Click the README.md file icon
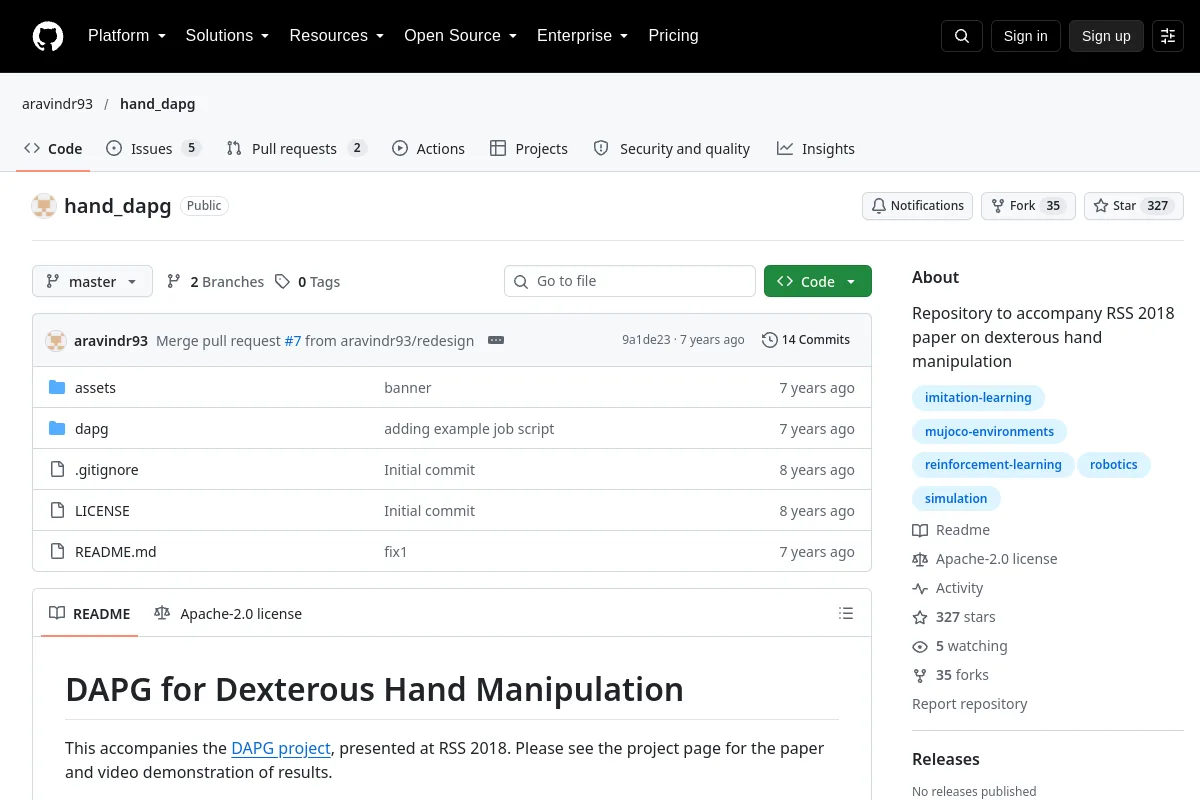Screen dimensions: 1200x800 click(57, 552)
